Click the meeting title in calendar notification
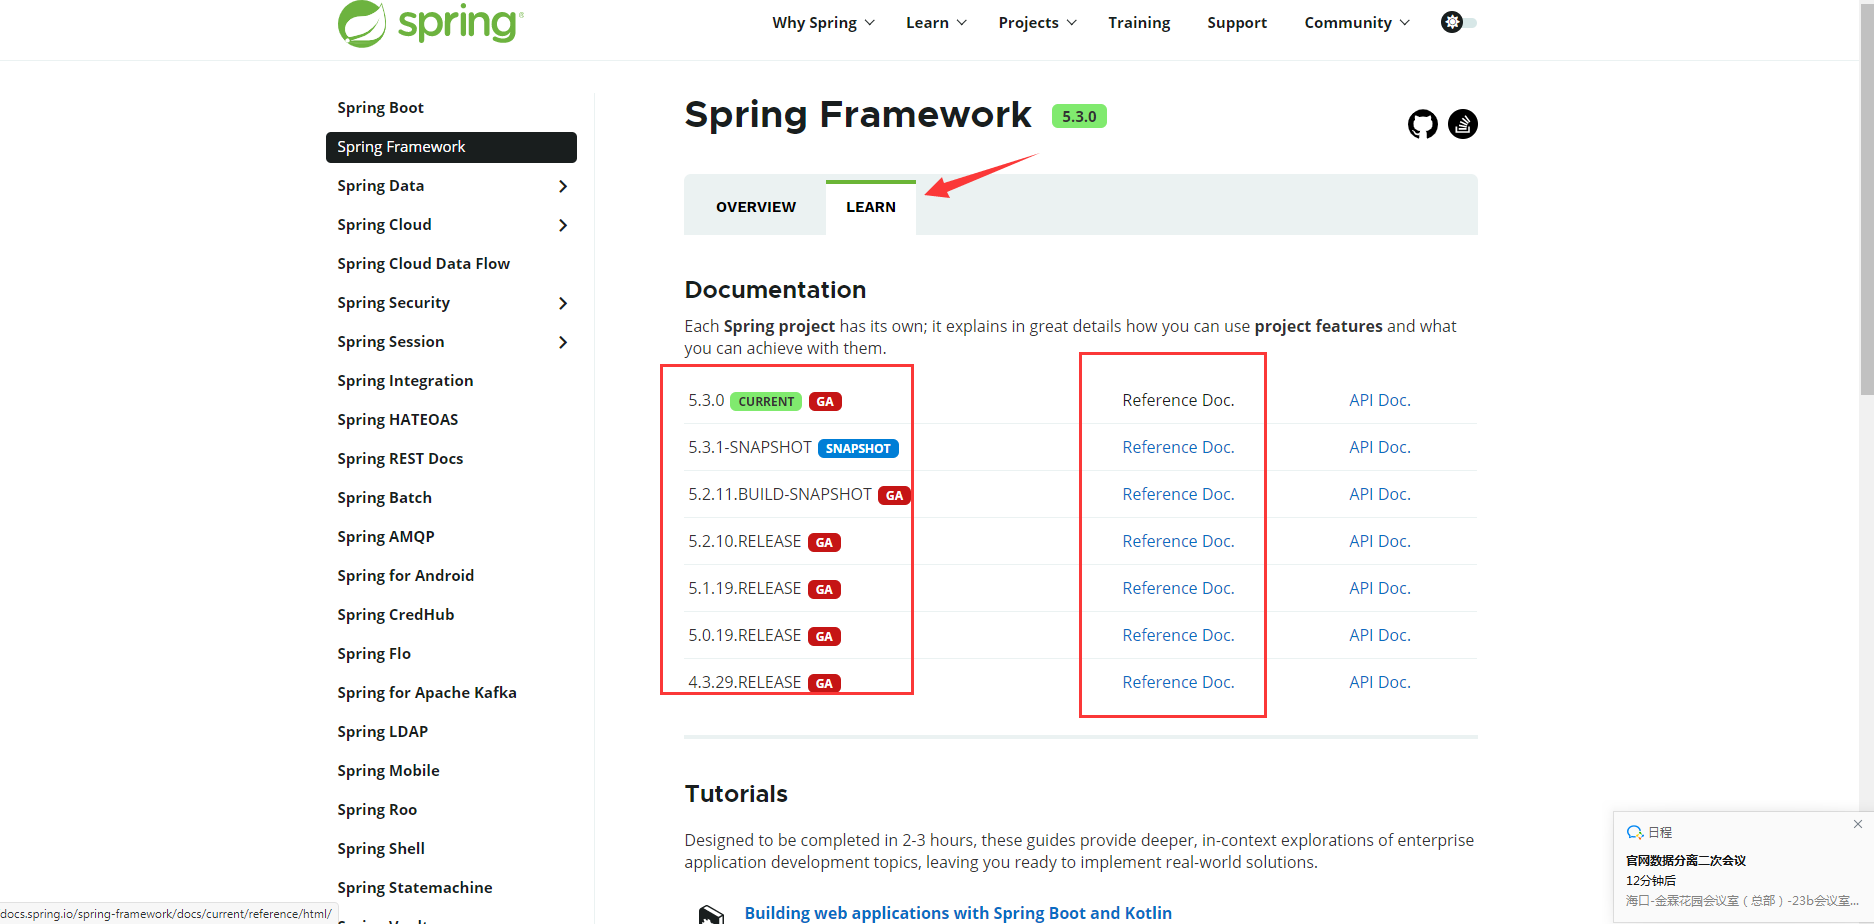 pyautogui.click(x=1686, y=860)
